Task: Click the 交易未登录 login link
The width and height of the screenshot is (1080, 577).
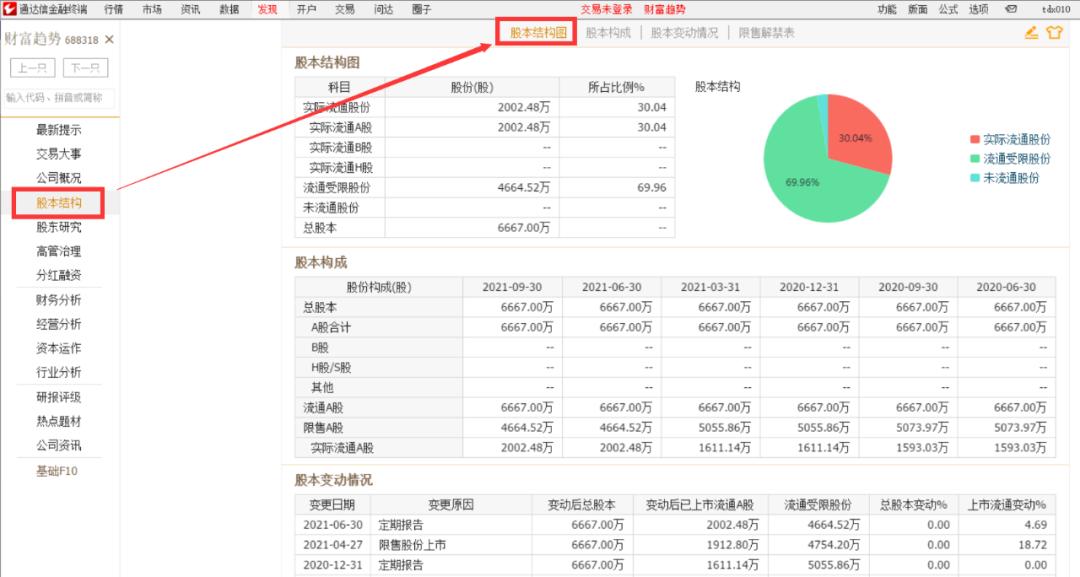Action: pos(608,8)
